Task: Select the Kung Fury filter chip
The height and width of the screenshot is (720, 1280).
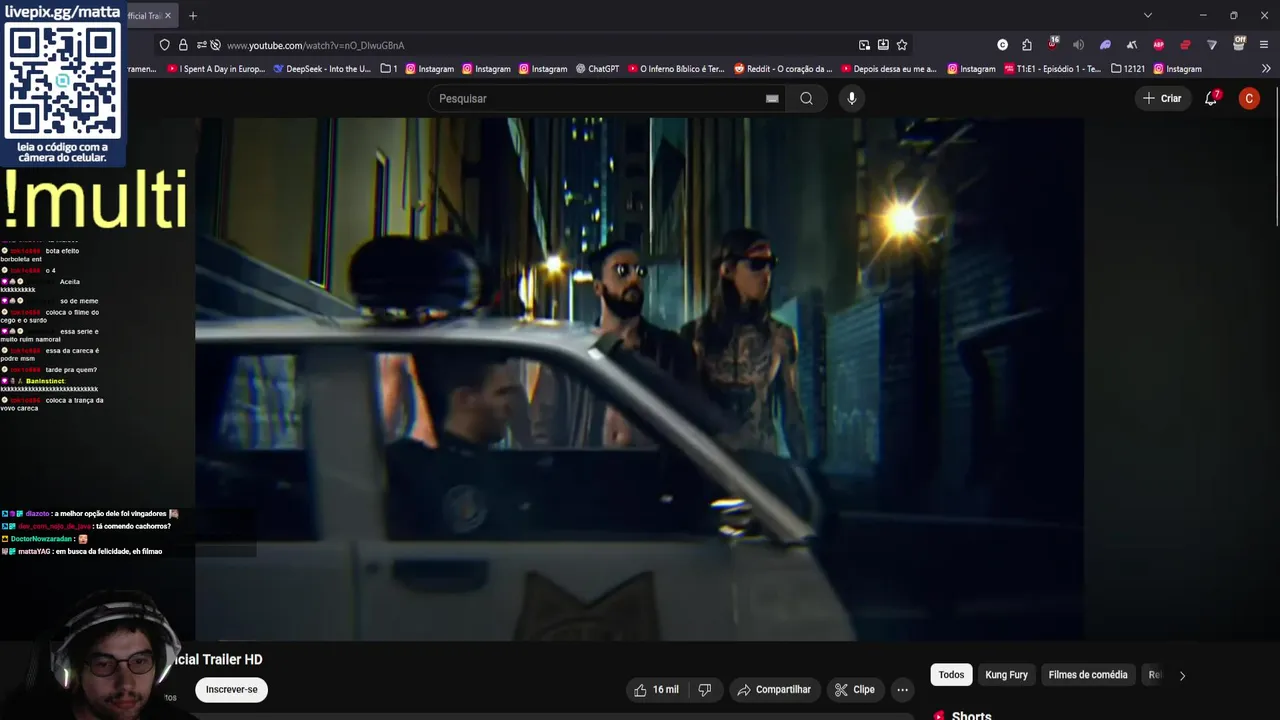Action: click(x=1006, y=675)
